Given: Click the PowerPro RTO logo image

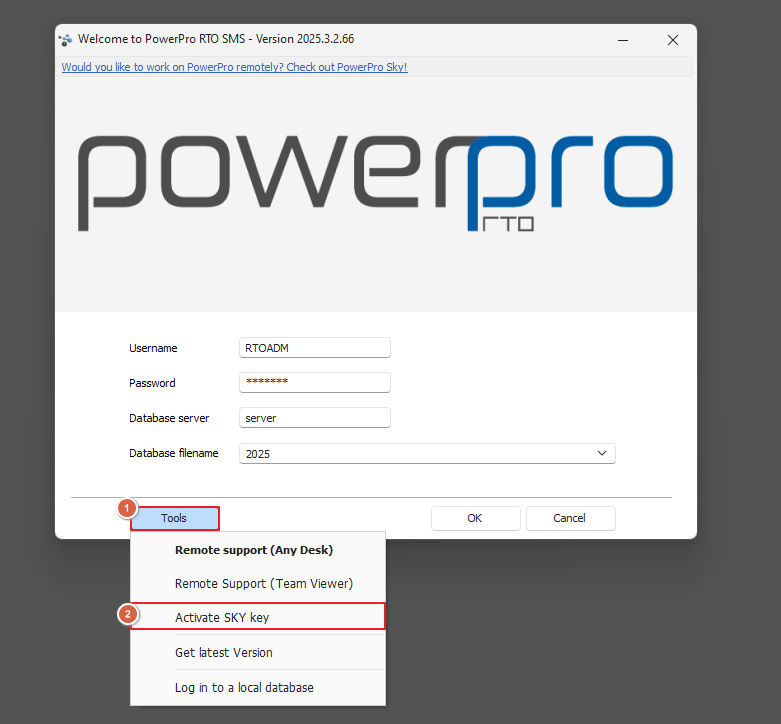Looking at the screenshot, I should point(375,183).
